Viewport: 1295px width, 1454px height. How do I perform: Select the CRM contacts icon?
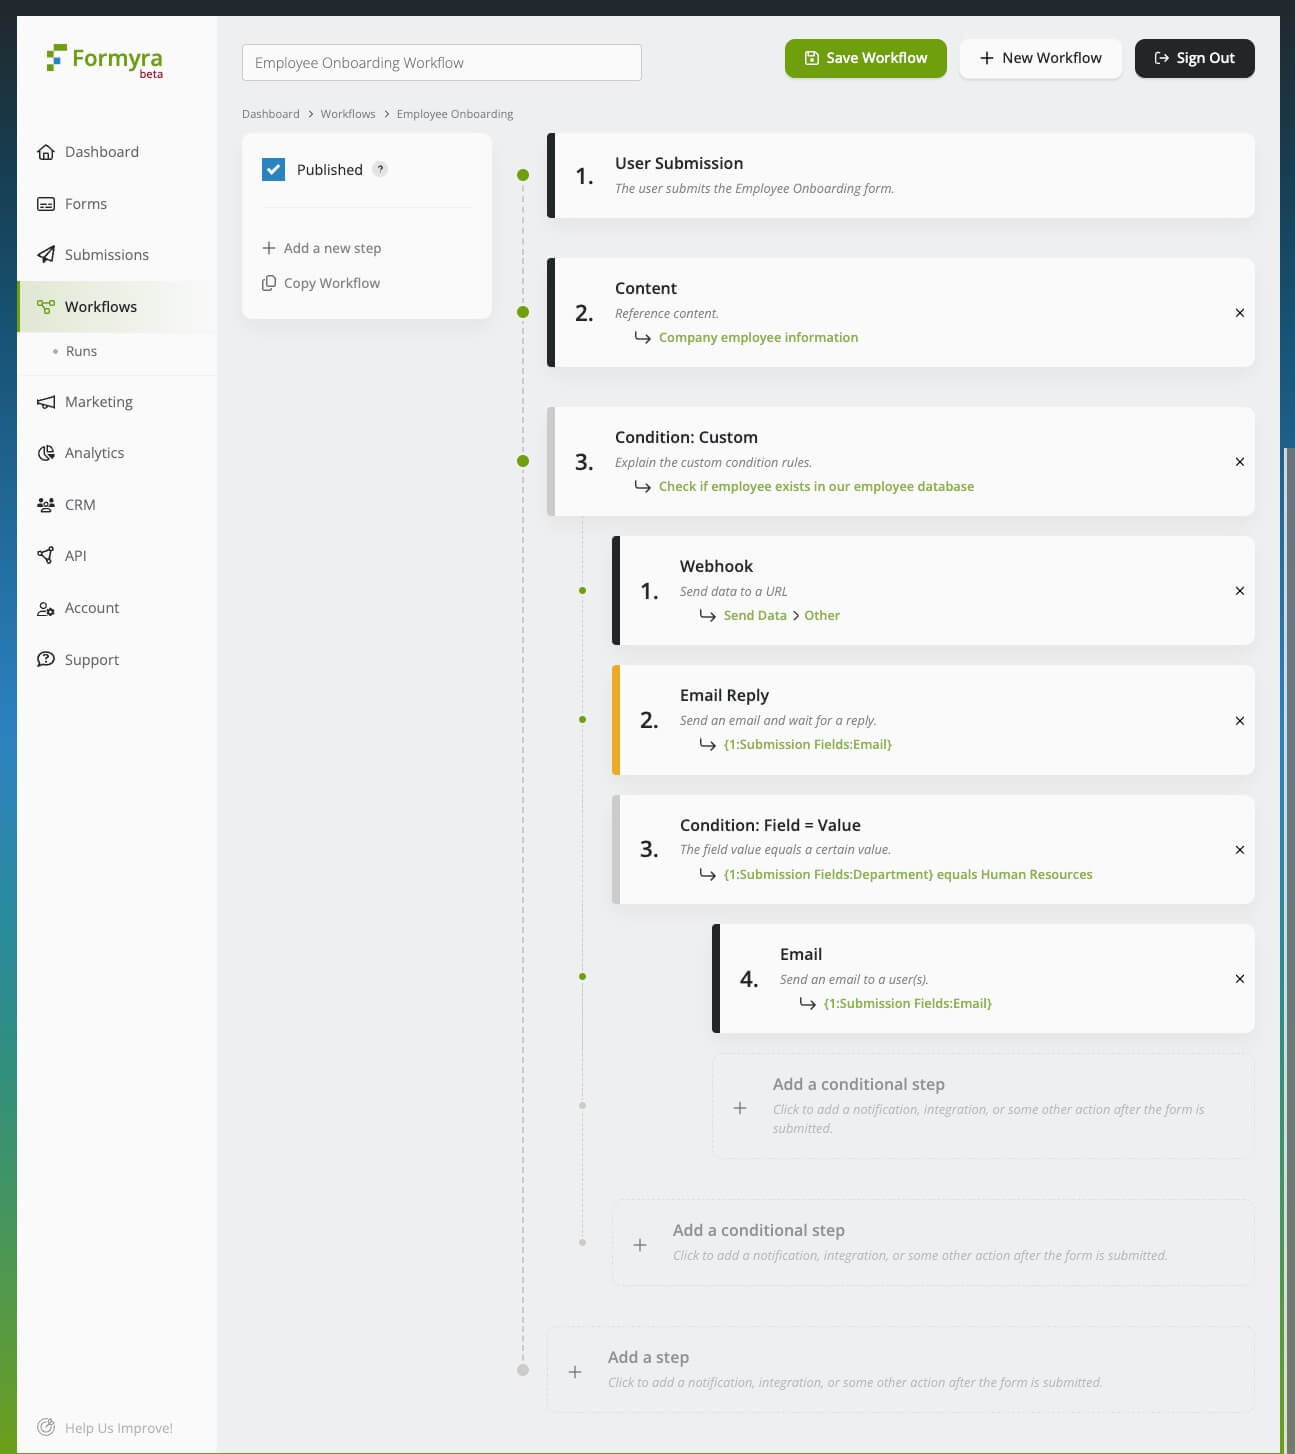tap(46, 504)
